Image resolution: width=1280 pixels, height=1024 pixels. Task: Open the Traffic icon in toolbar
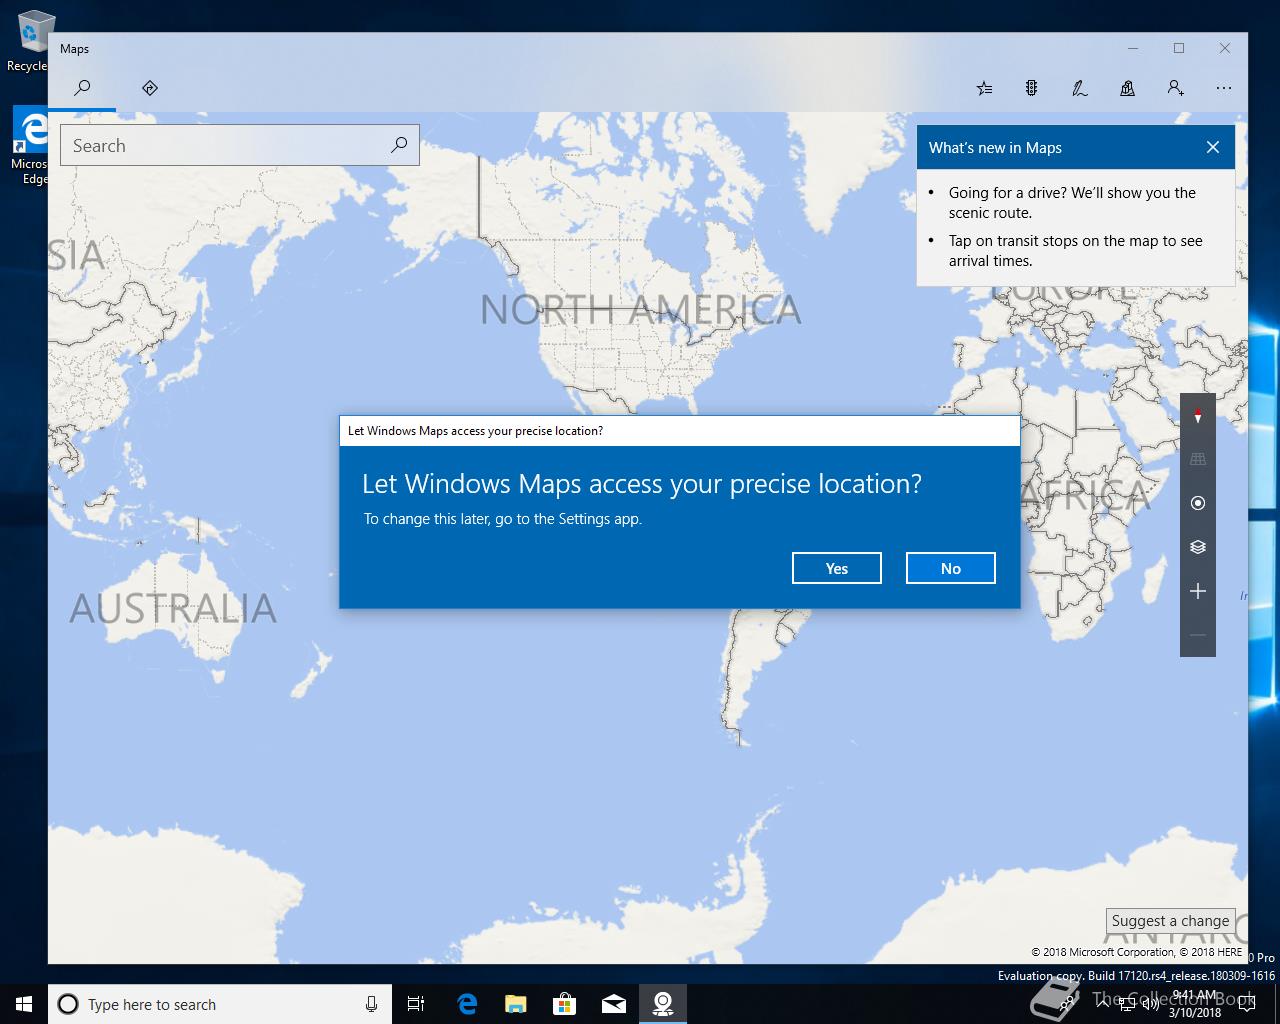(x=1031, y=88)
